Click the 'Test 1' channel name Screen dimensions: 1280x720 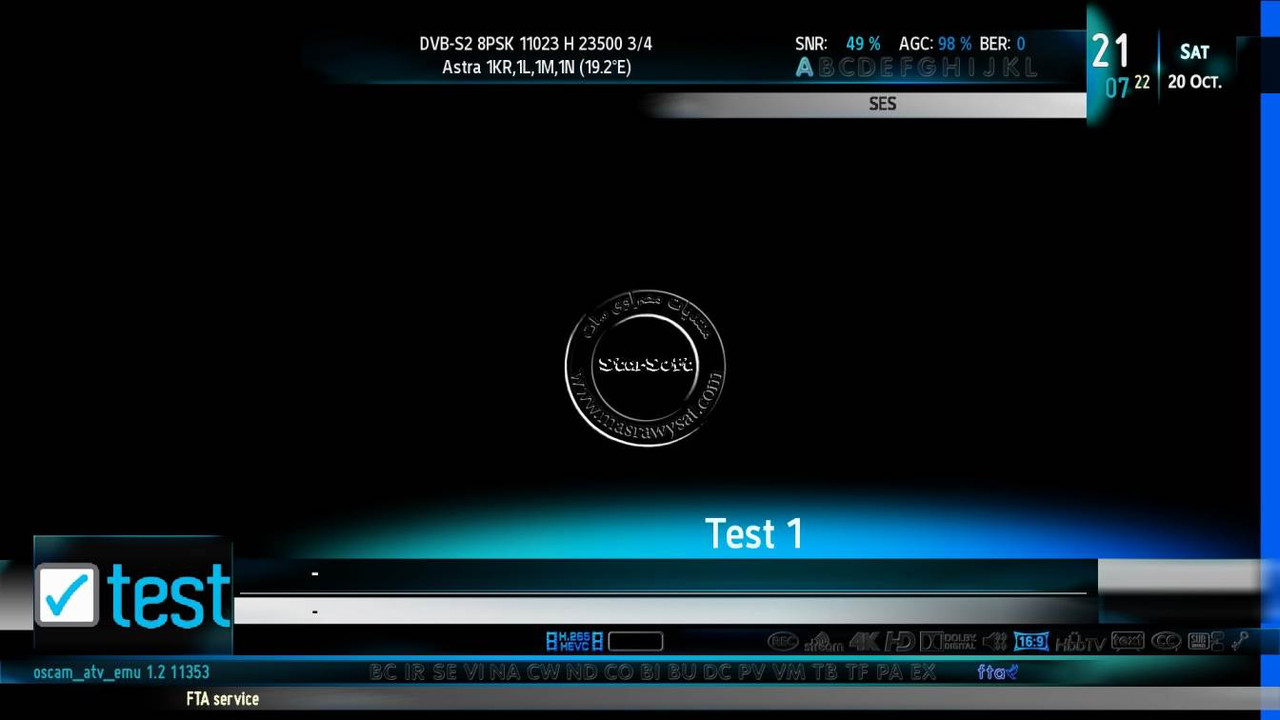coord(754,533)
